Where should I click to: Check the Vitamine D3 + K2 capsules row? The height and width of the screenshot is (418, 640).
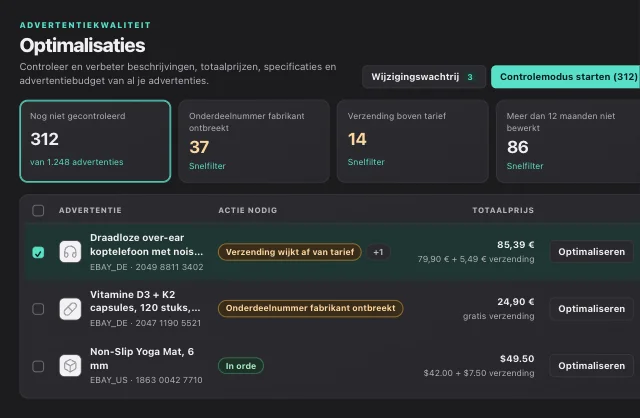coord(38,309)
